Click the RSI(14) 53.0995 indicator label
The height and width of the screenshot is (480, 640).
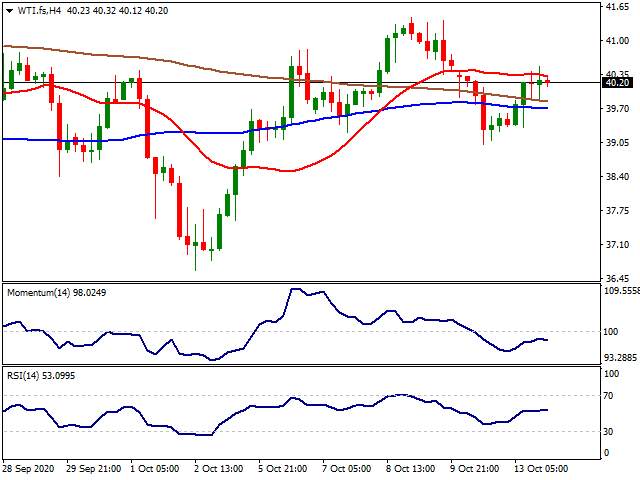tap(41, 376)
